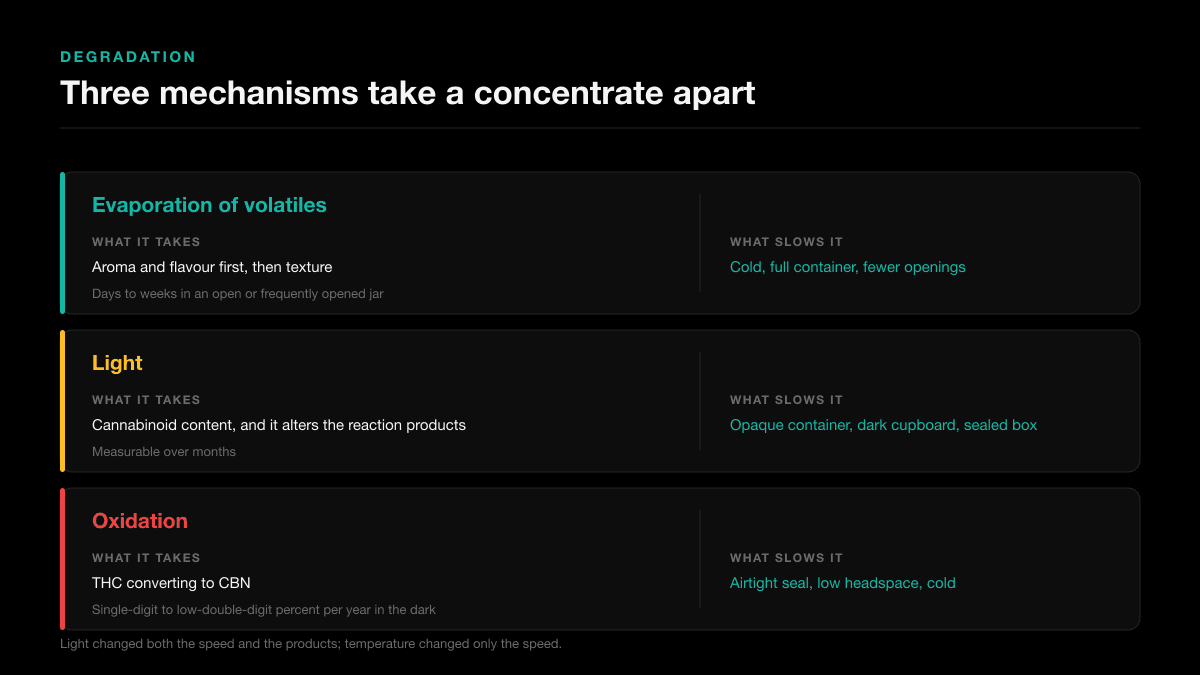Click the yellow accent bar on Light card

62,401
